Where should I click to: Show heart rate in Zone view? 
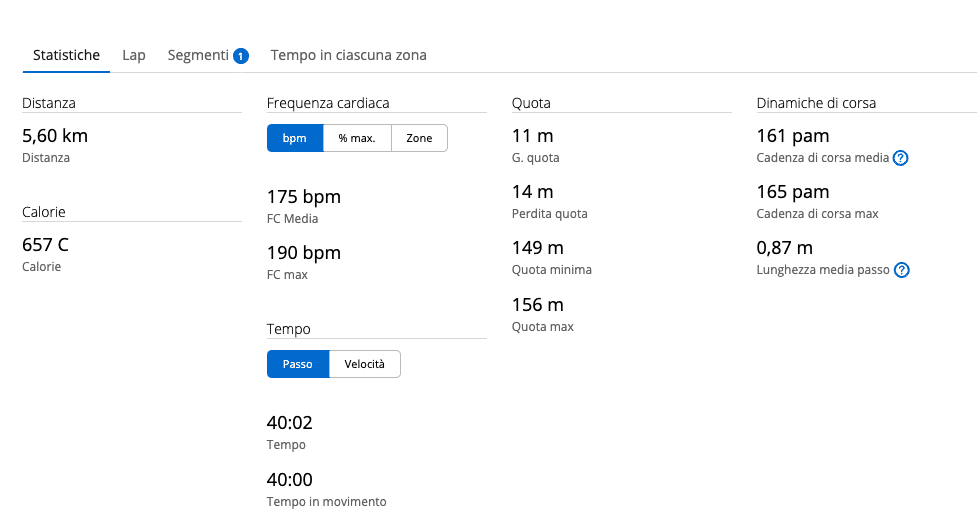point(419,138)
